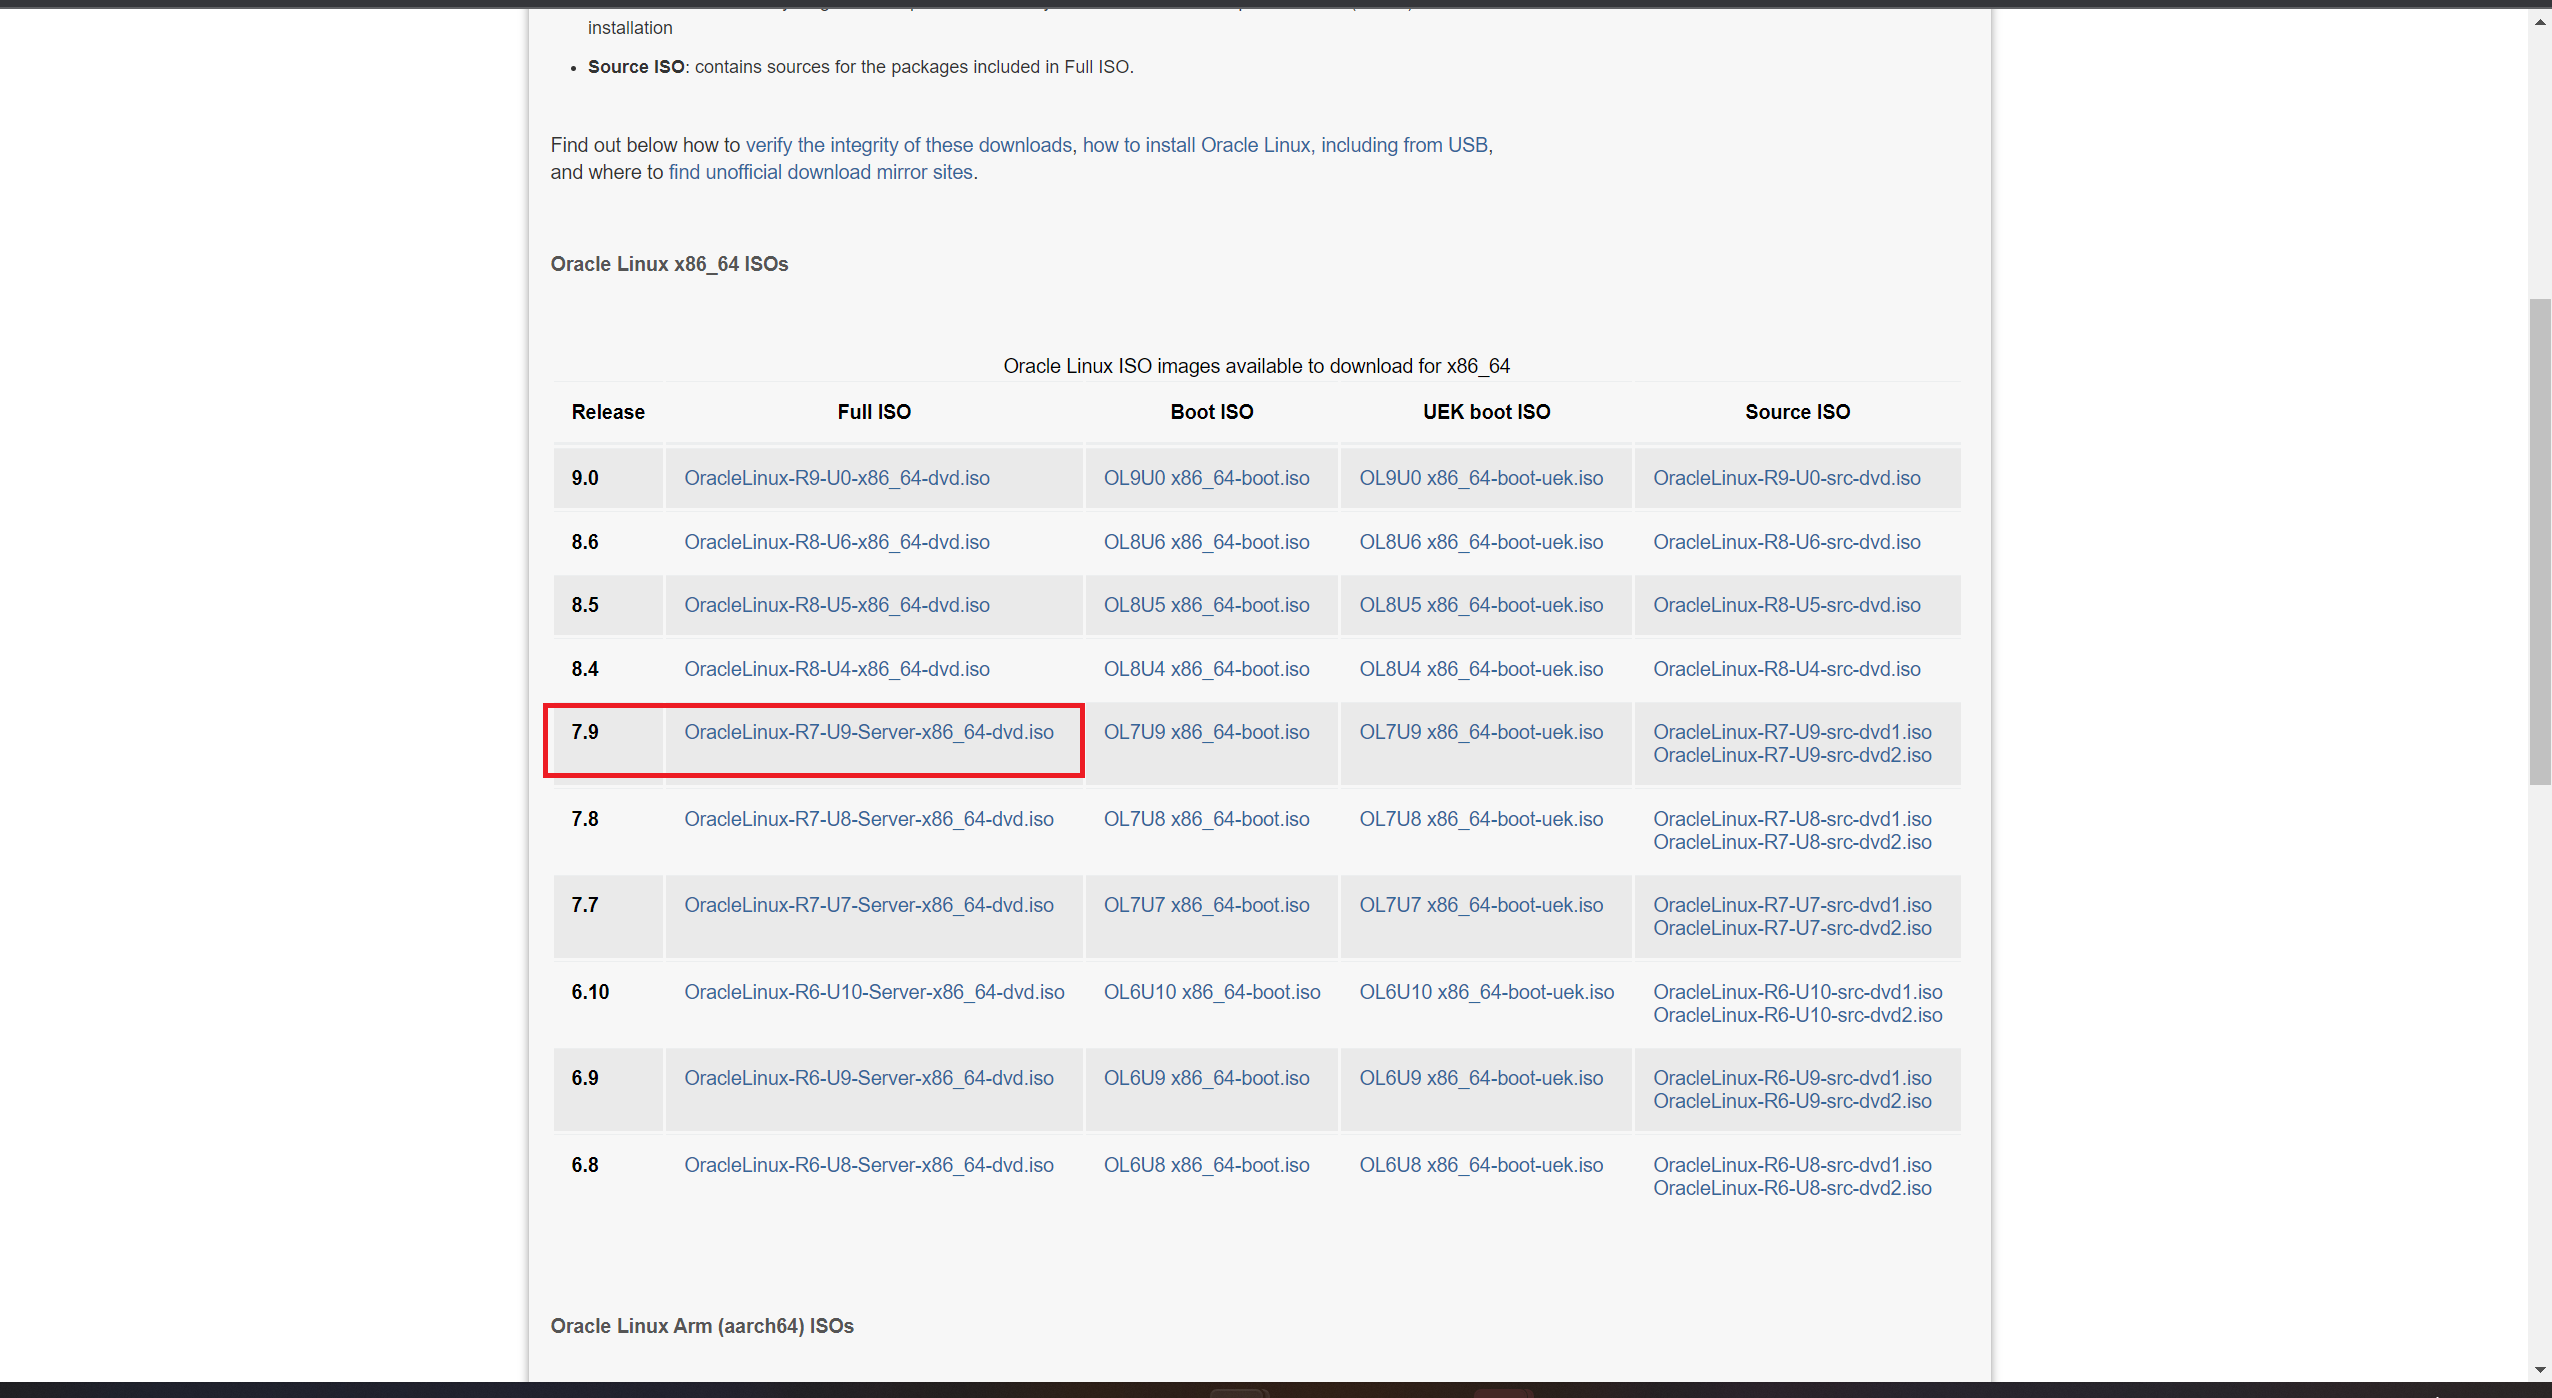This screenshot has width=2552, height=1398.
Task: Open OracleLinux-R7-U7-src-dvd1.iso link
Action: [x=1792, y=905]
